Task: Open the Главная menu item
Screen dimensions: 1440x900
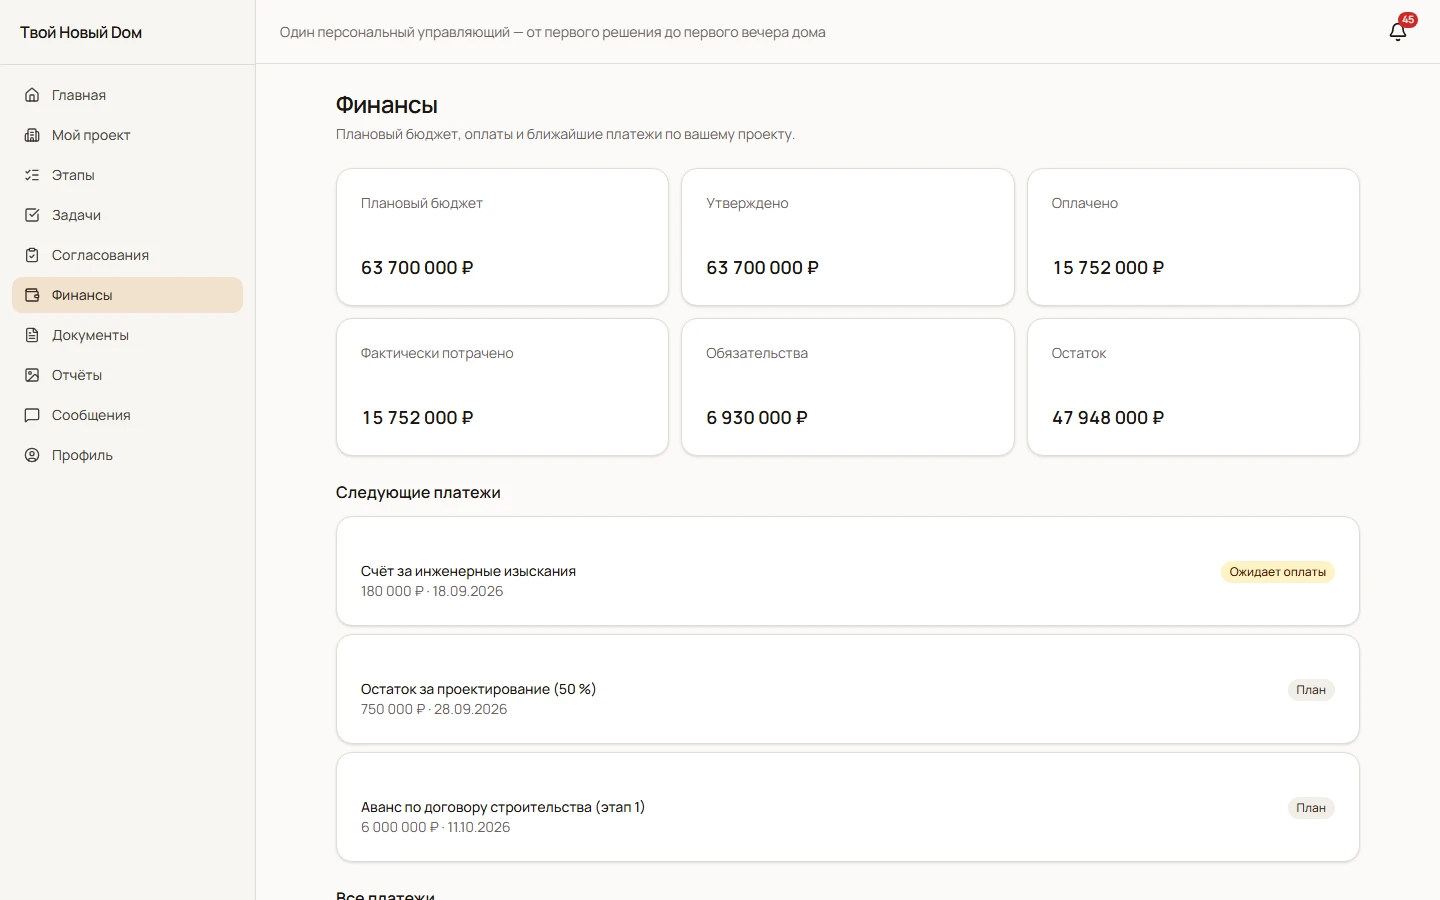Action: tap(127, 95)
